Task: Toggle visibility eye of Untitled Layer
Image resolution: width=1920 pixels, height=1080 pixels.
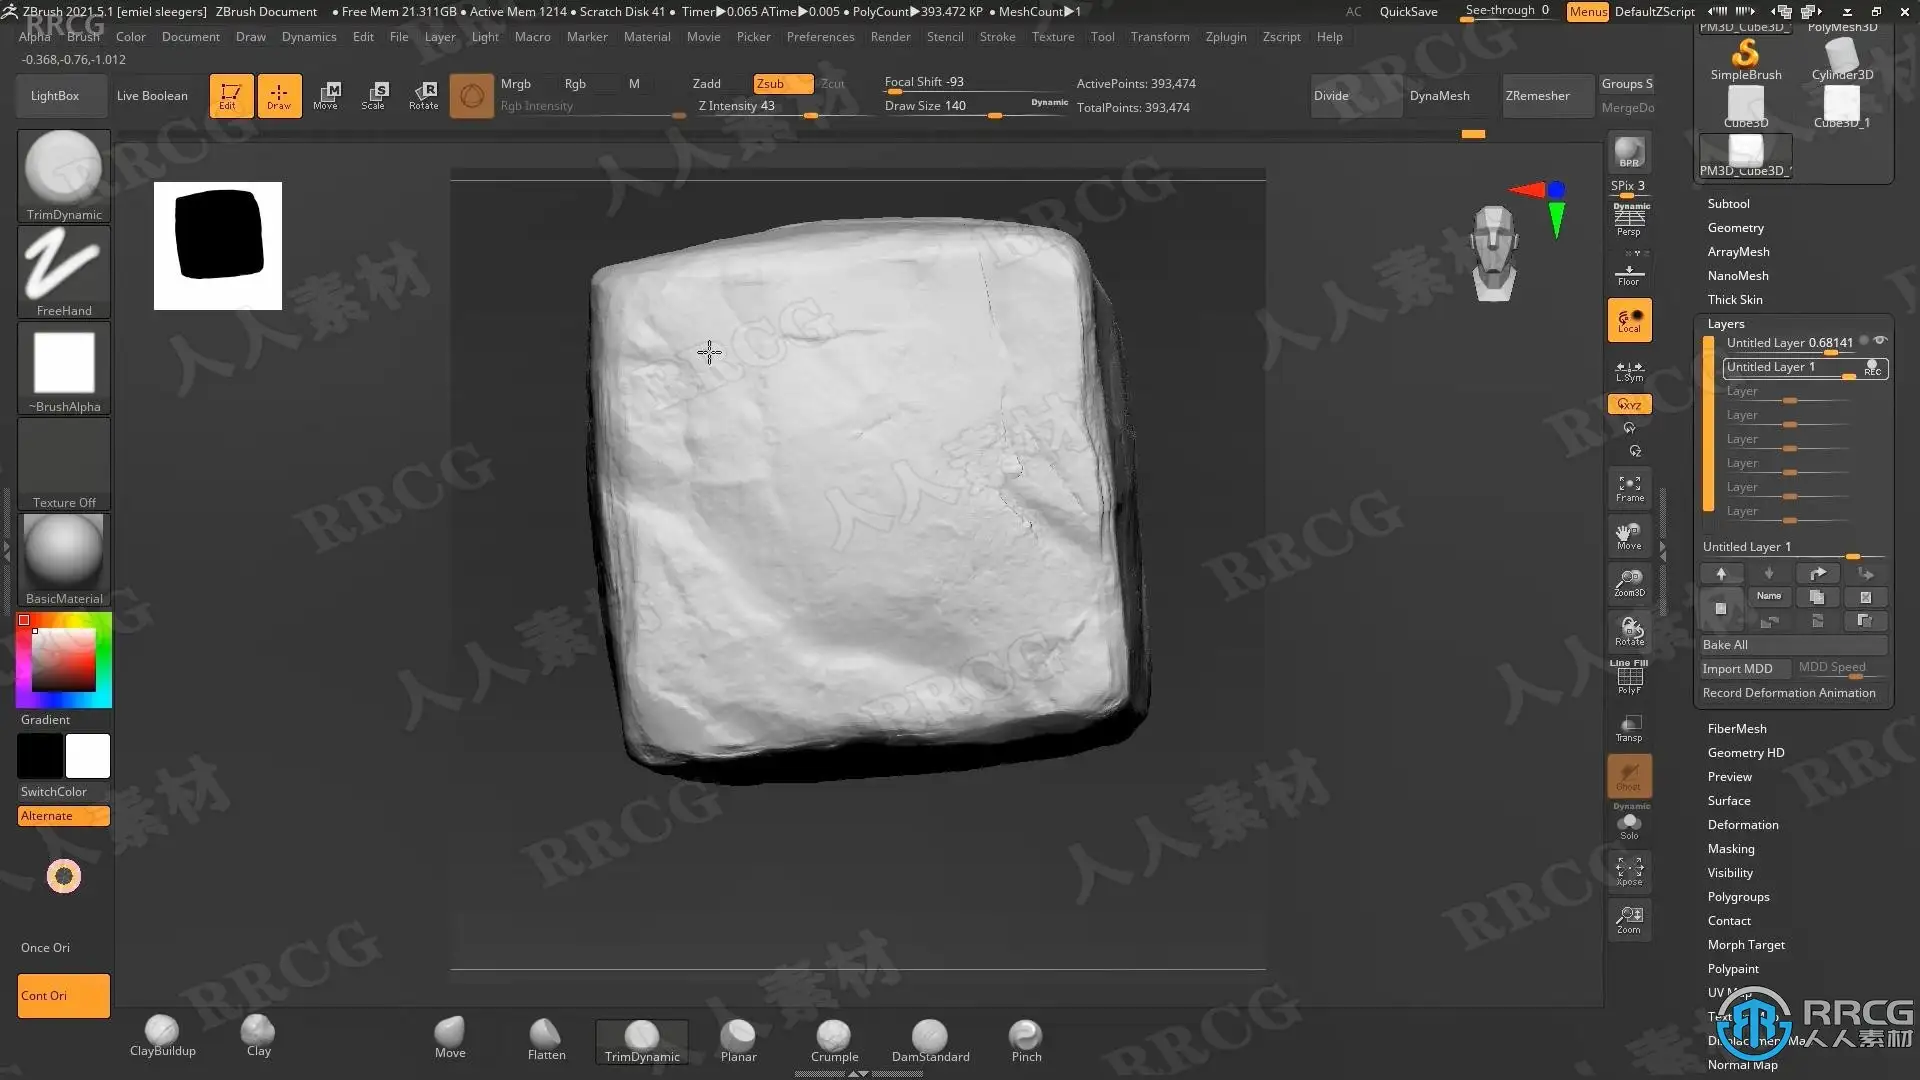Action: (x=1880, y=341)
